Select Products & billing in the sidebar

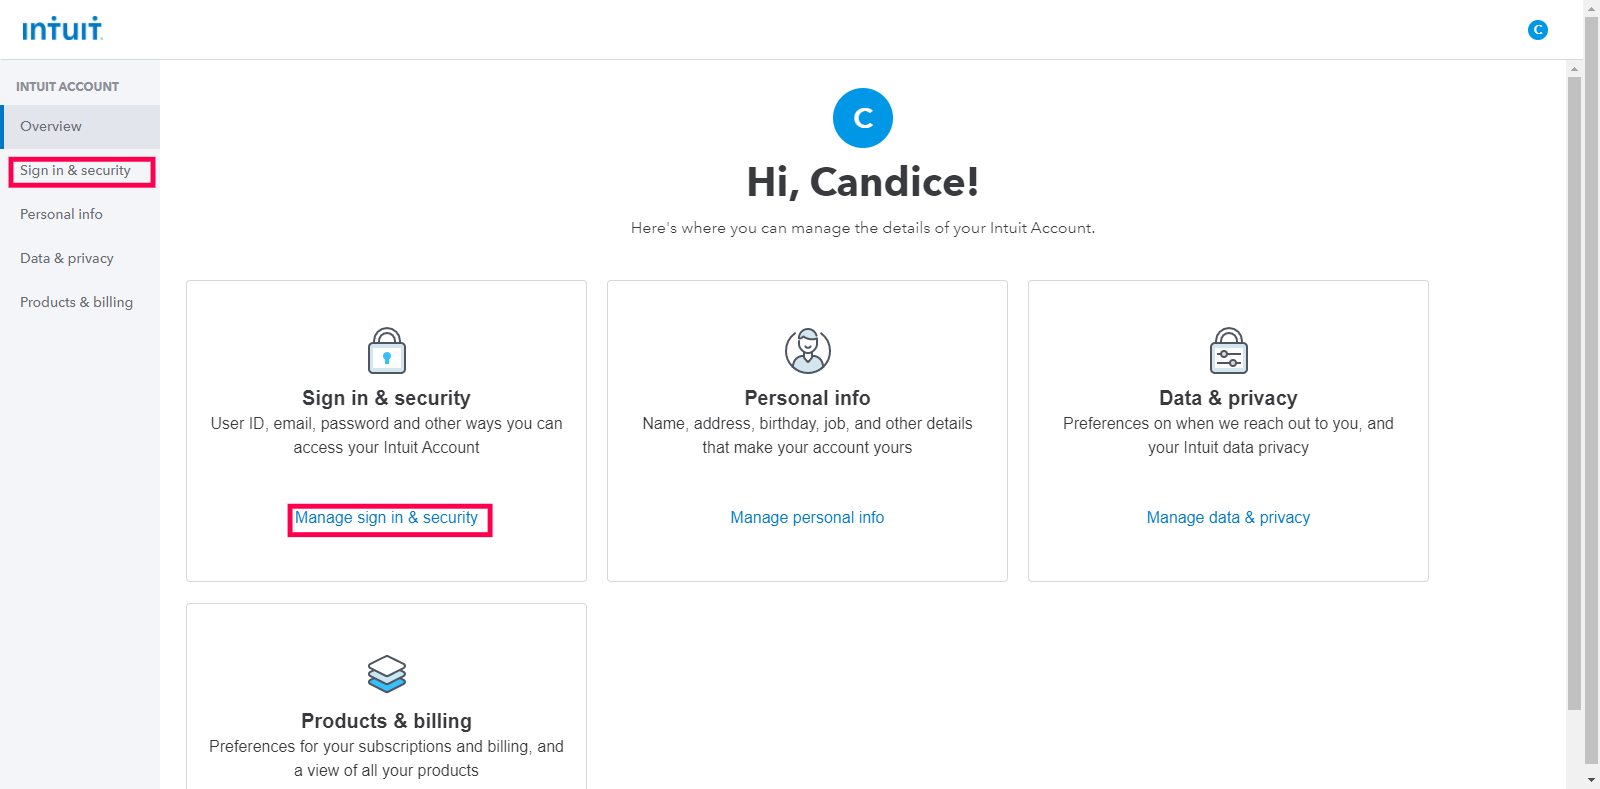tap(80, 303)
